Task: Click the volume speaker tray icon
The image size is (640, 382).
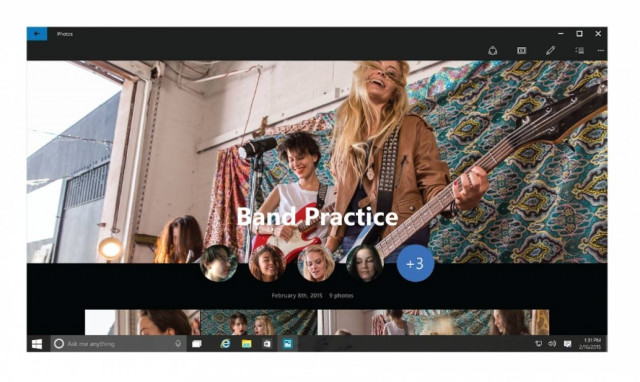Action: pyautogui.click(x=552, y=344)
